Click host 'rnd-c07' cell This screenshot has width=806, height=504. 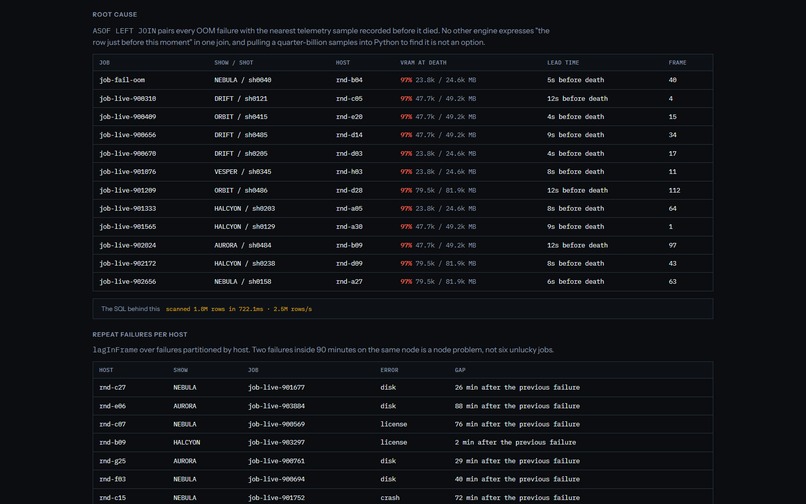113,424
